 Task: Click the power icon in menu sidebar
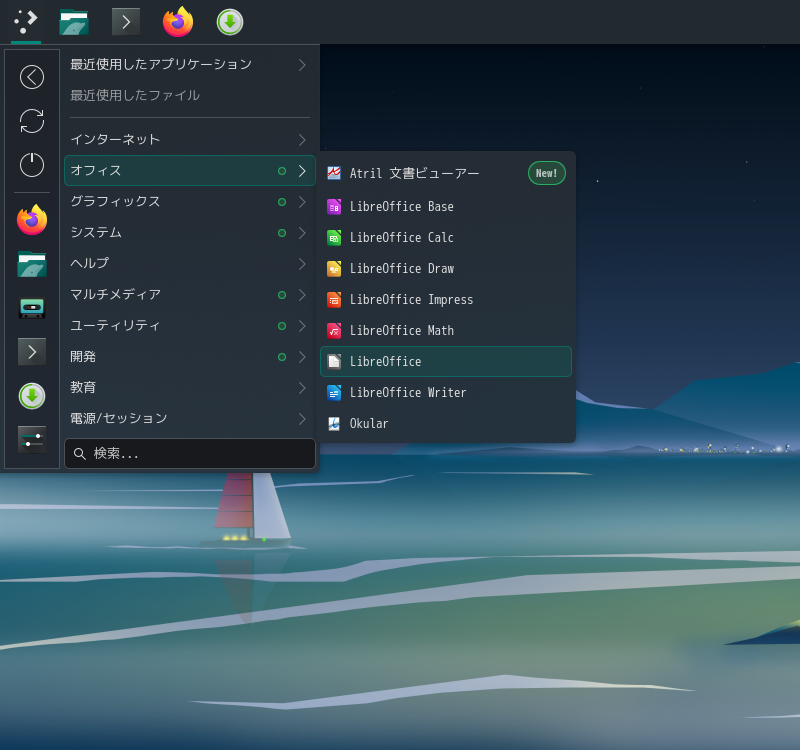pos(32,165)
